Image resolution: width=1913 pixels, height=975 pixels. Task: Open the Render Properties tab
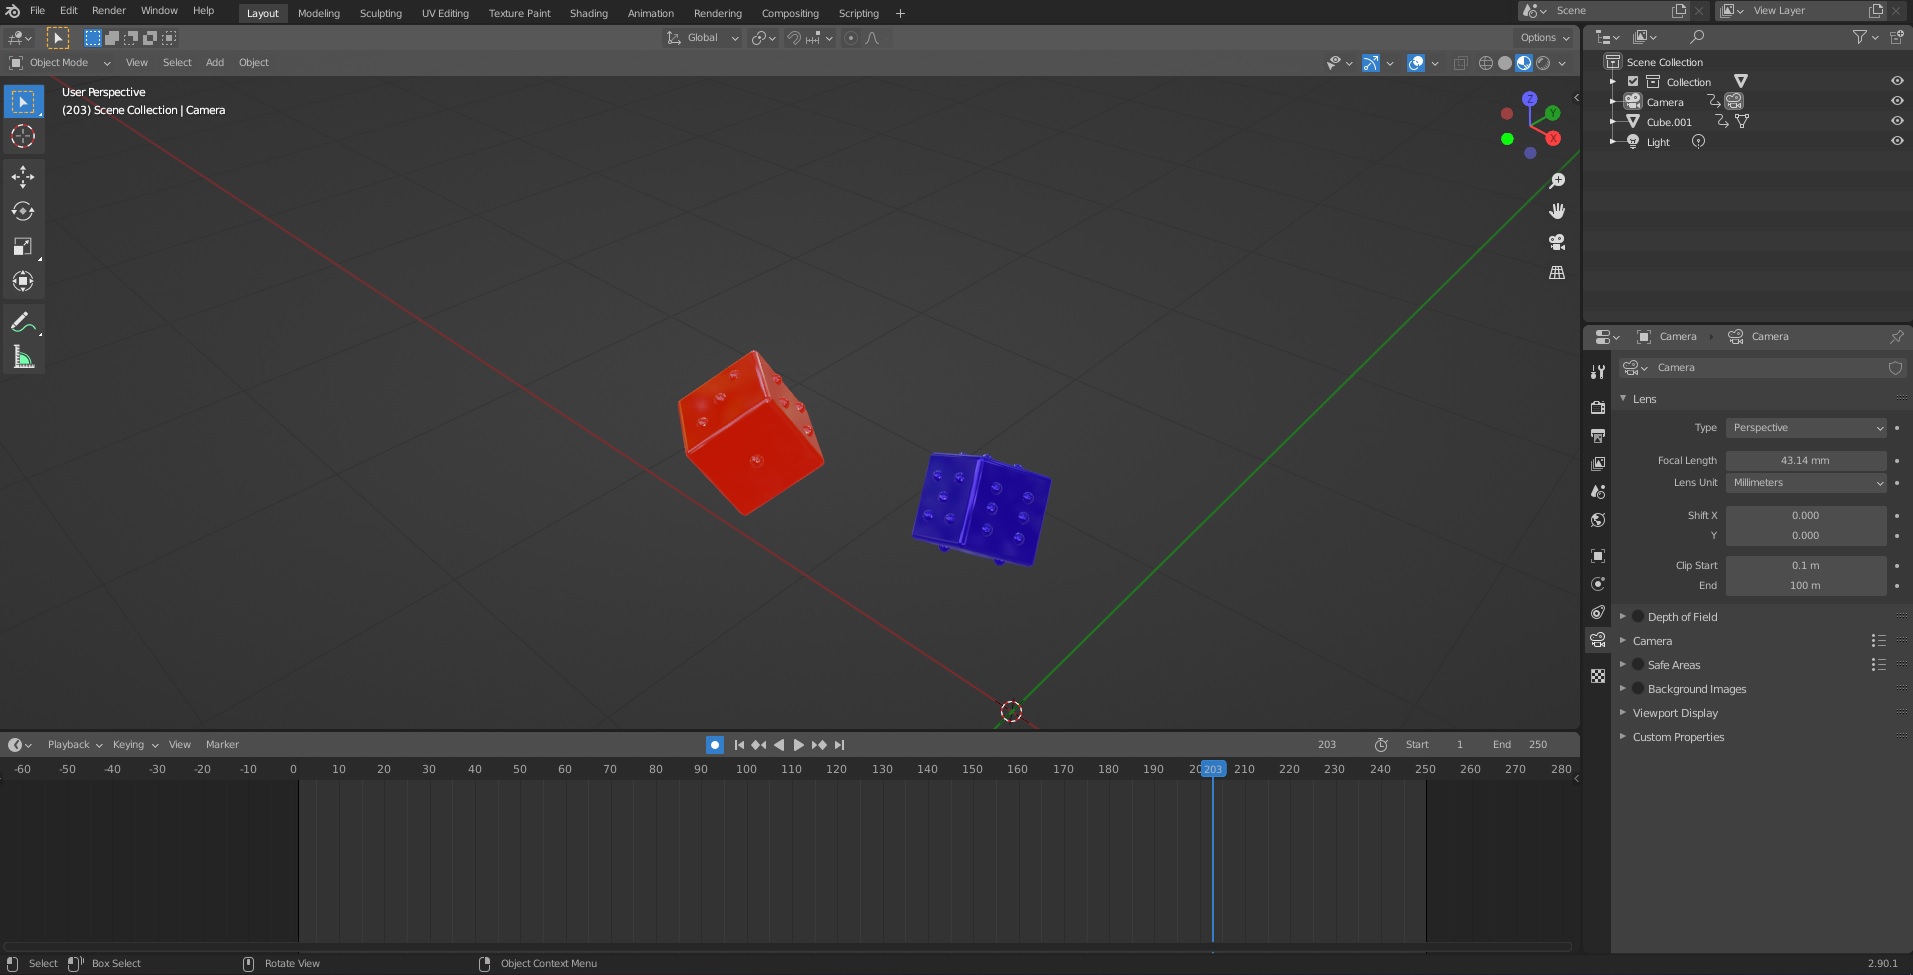click(1597, 407)
